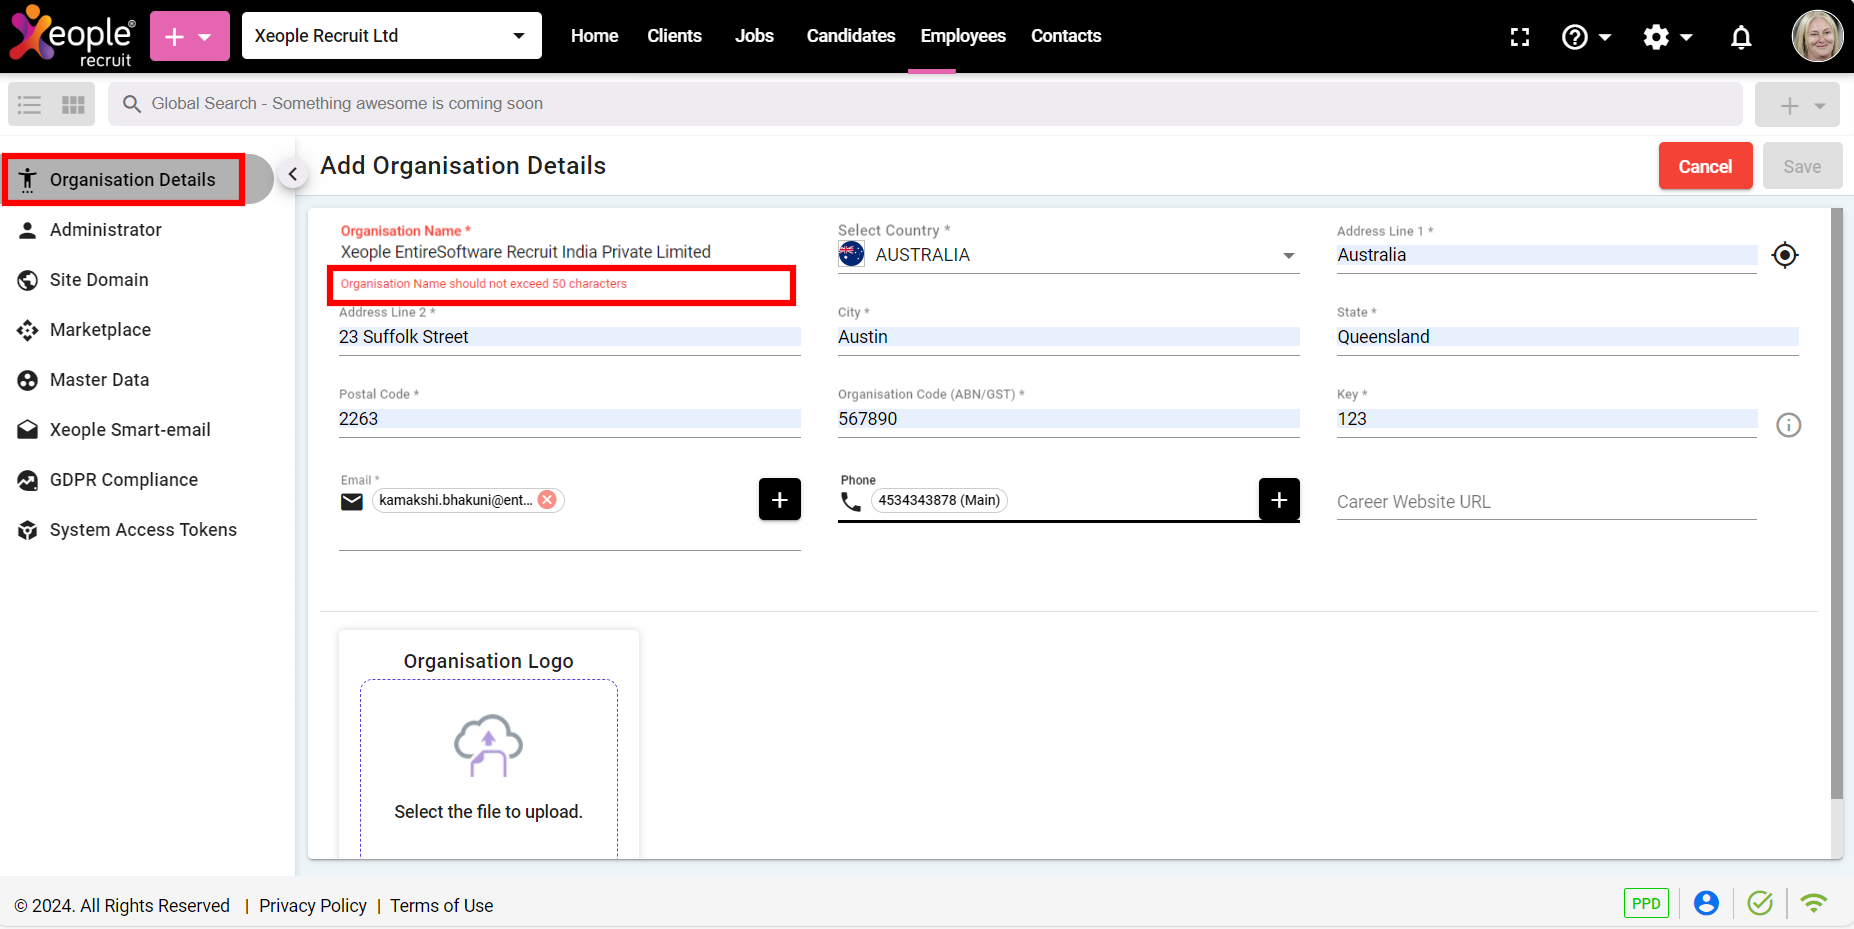Switch to grid view icon
This screenshot has height=929, width=1854.
73,104
